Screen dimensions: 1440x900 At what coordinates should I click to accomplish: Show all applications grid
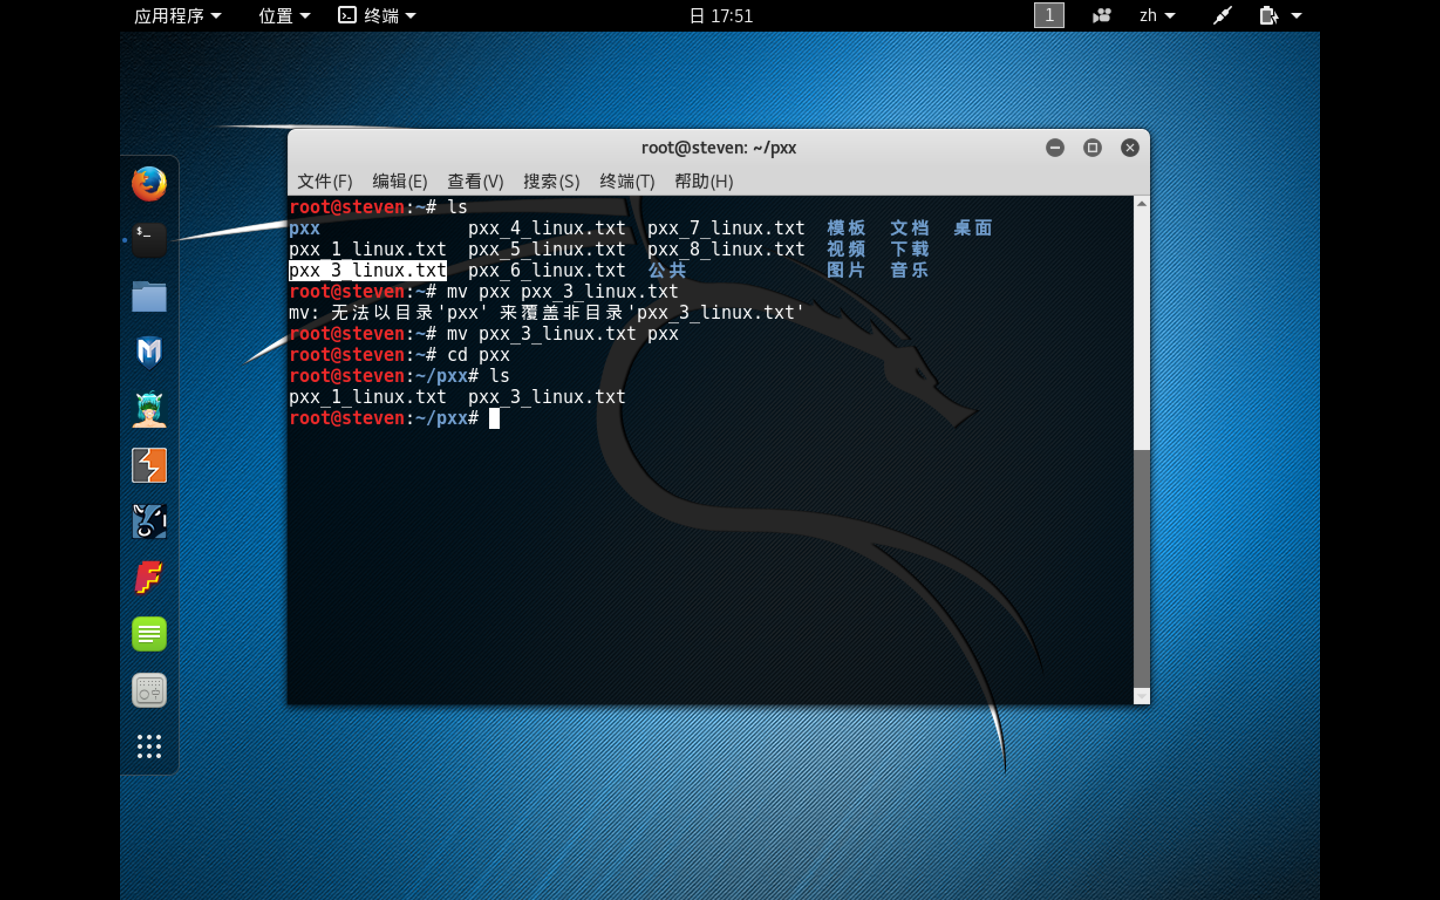149,746
